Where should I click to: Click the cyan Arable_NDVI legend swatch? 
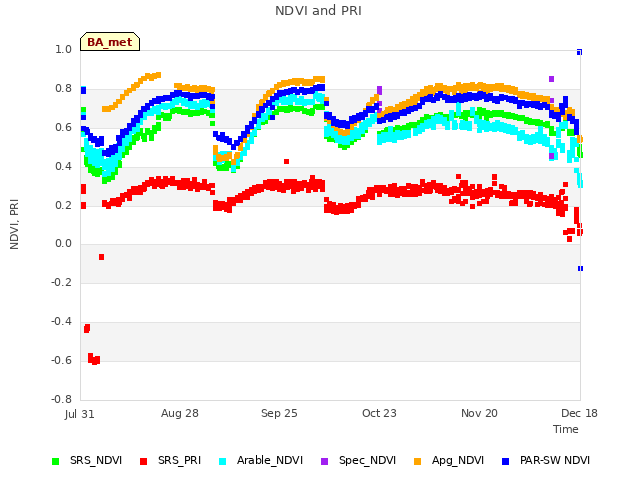click(x=222, y=461)
